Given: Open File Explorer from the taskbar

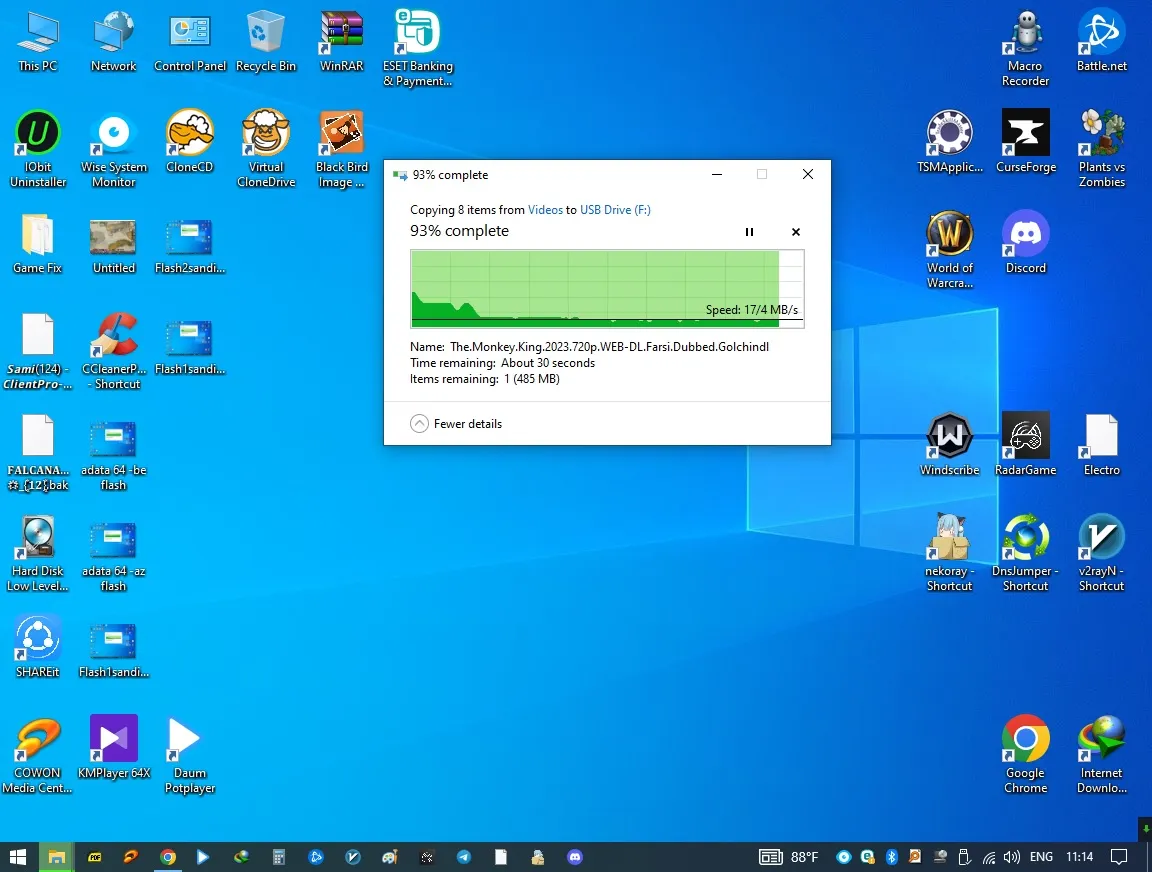Looking at the screenshot, I should pos(57,857).
